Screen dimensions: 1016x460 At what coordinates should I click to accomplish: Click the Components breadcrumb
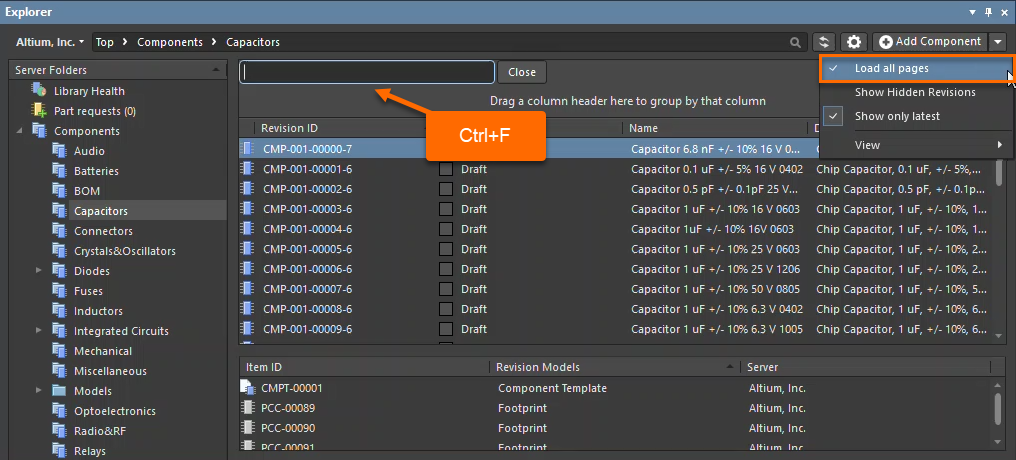pos(170,42)
